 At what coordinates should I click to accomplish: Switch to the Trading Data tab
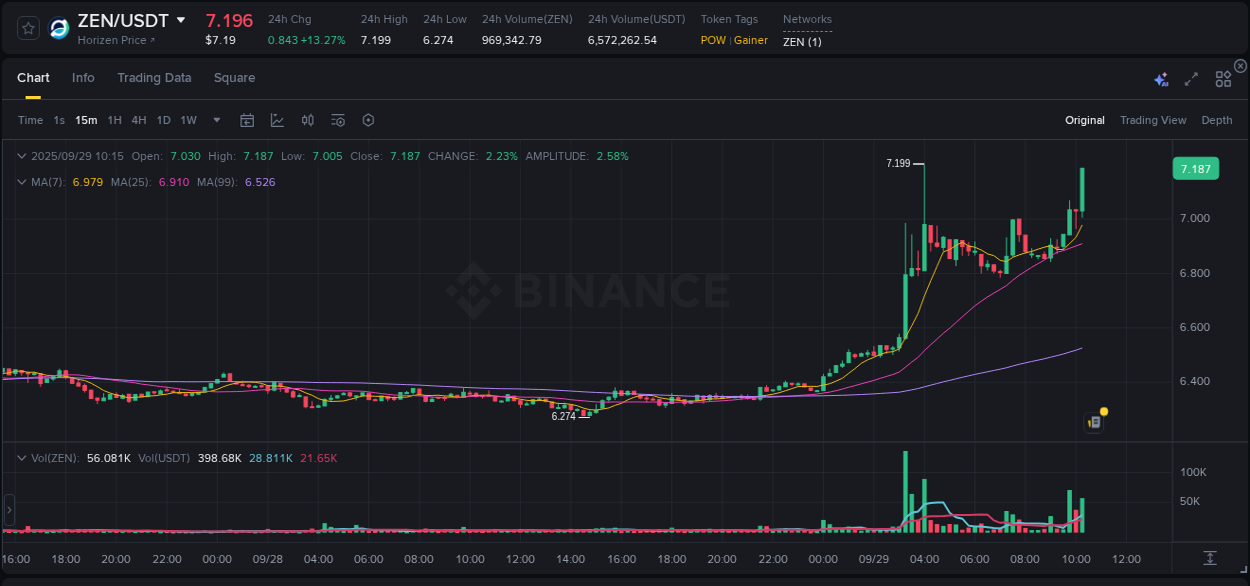pyautogui.click(x=154, y=77)
